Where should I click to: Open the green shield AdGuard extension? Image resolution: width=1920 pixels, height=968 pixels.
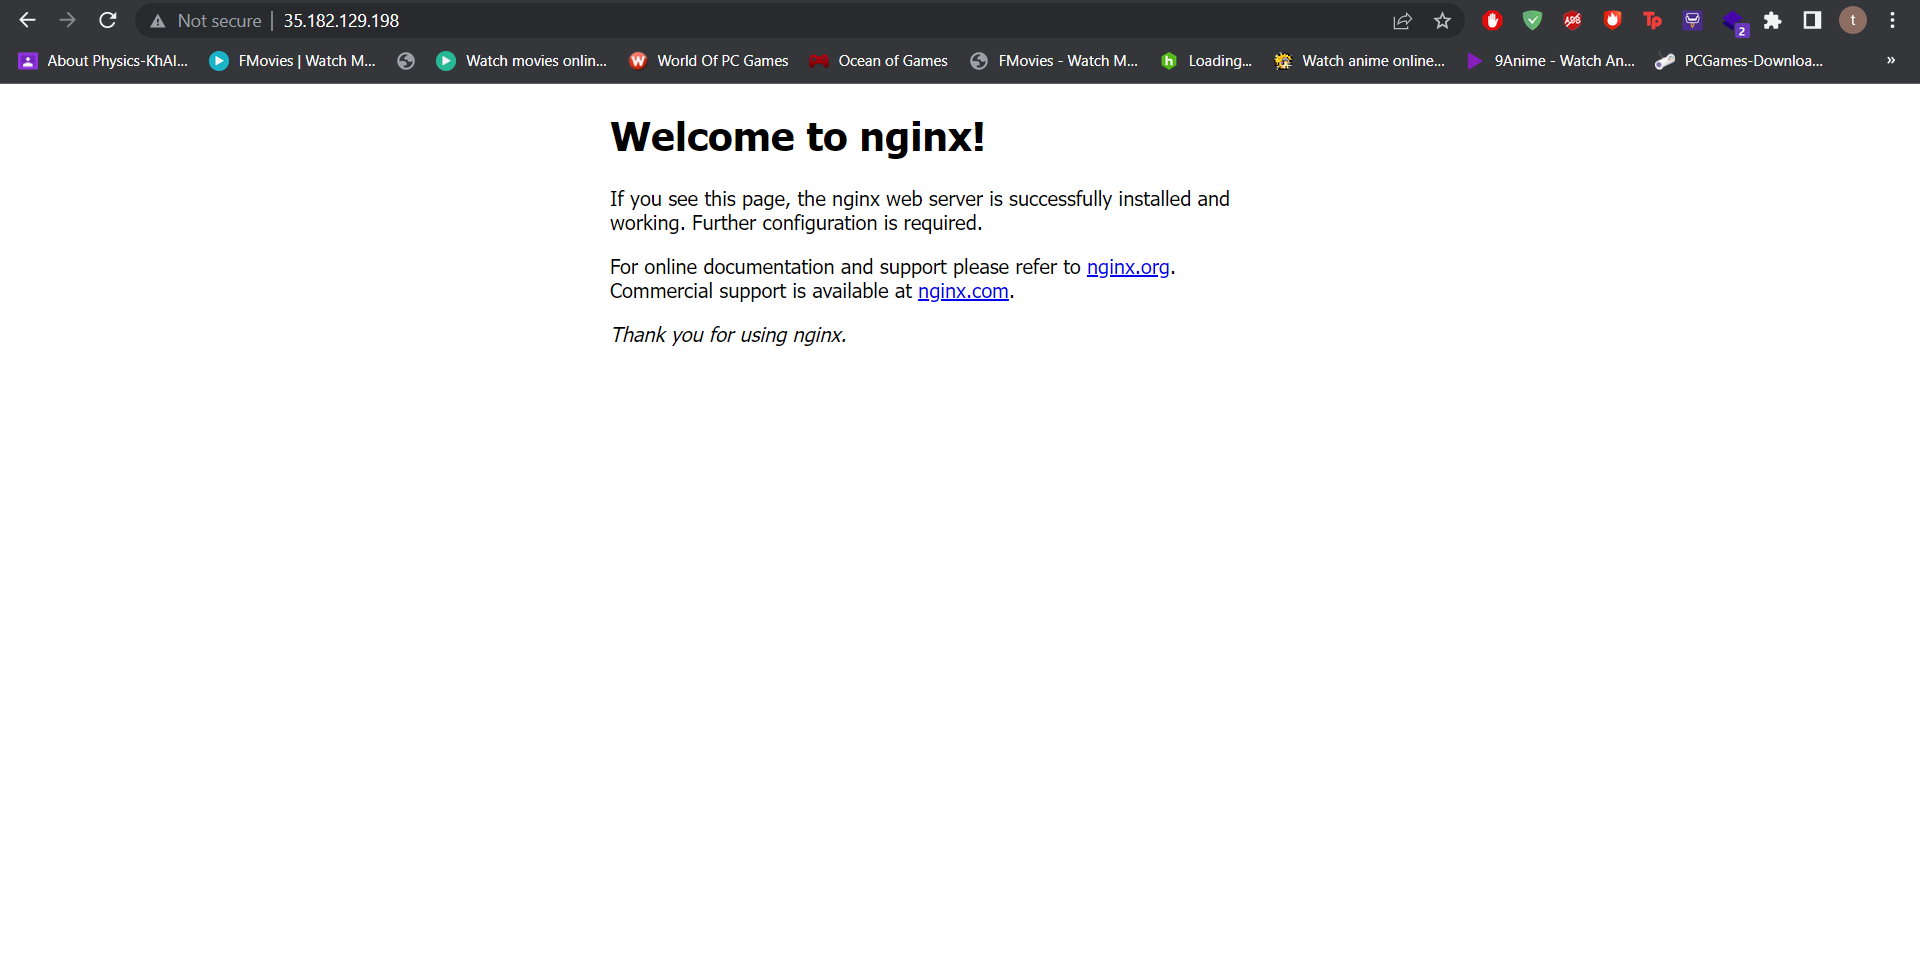coord(1532,20)
